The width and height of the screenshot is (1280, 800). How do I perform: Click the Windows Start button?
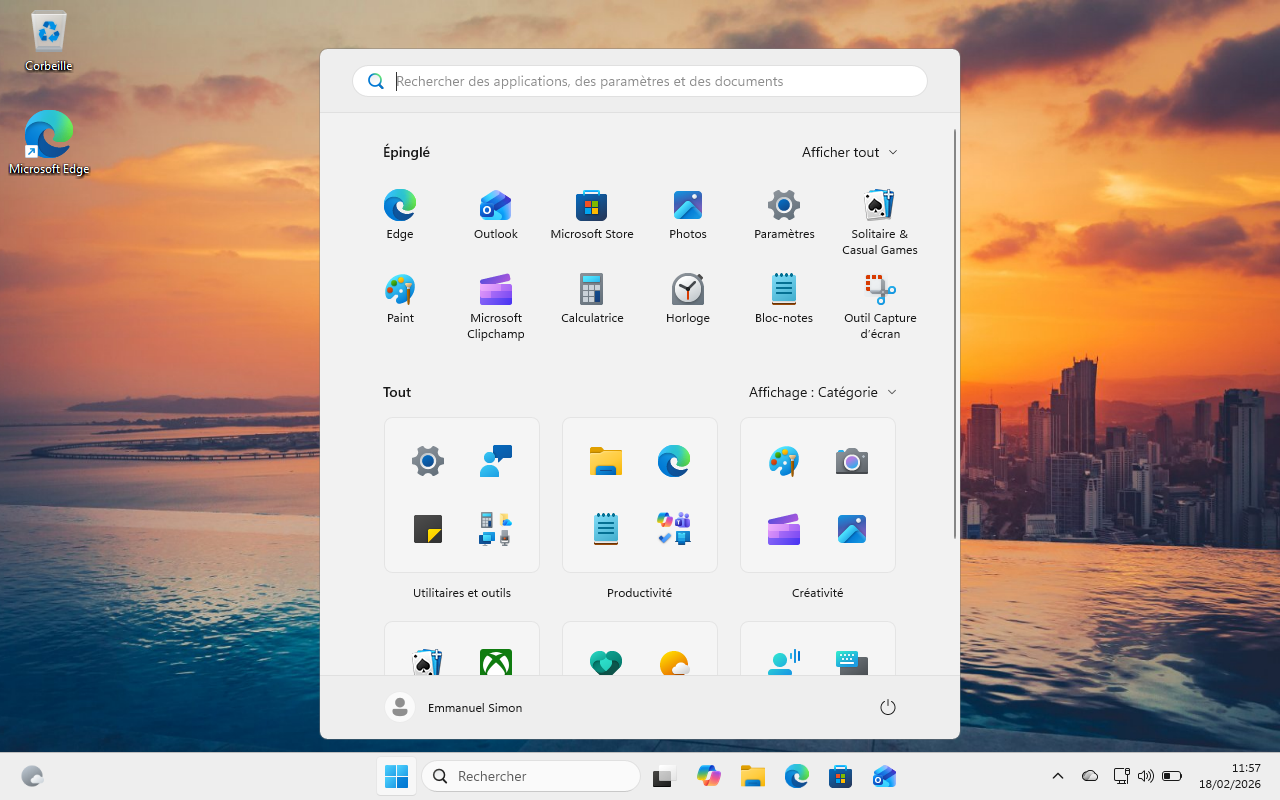(397, 776)
